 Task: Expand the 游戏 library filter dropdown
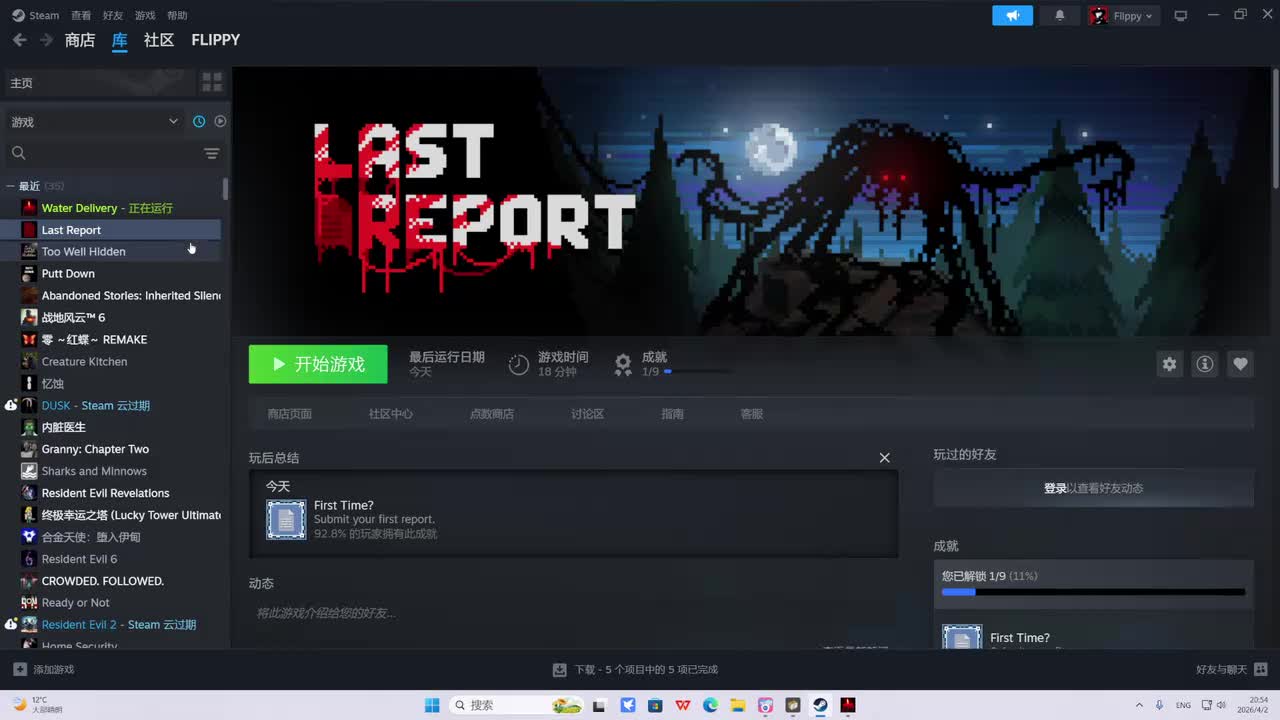(x=95, y=121)
